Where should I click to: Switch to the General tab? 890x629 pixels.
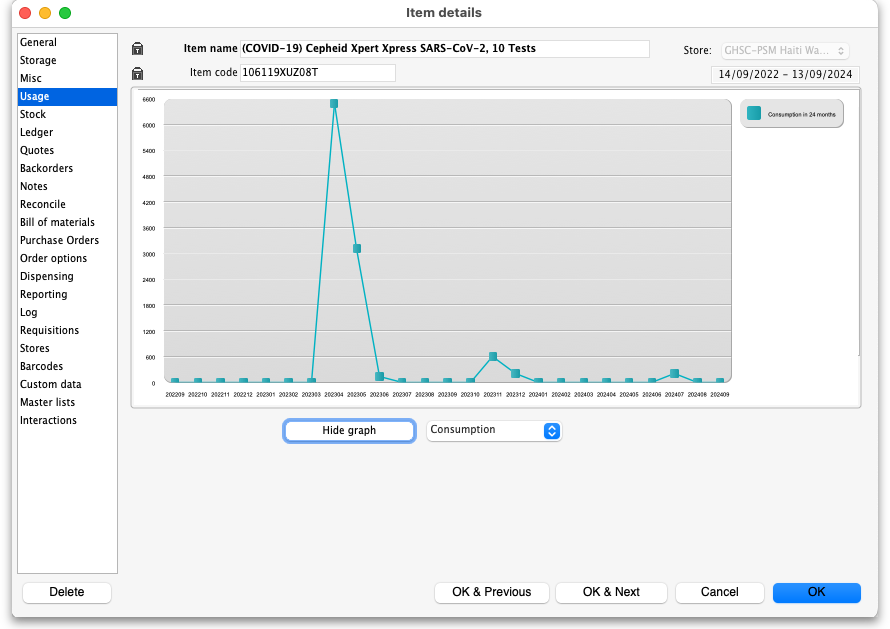click(39, 42)
